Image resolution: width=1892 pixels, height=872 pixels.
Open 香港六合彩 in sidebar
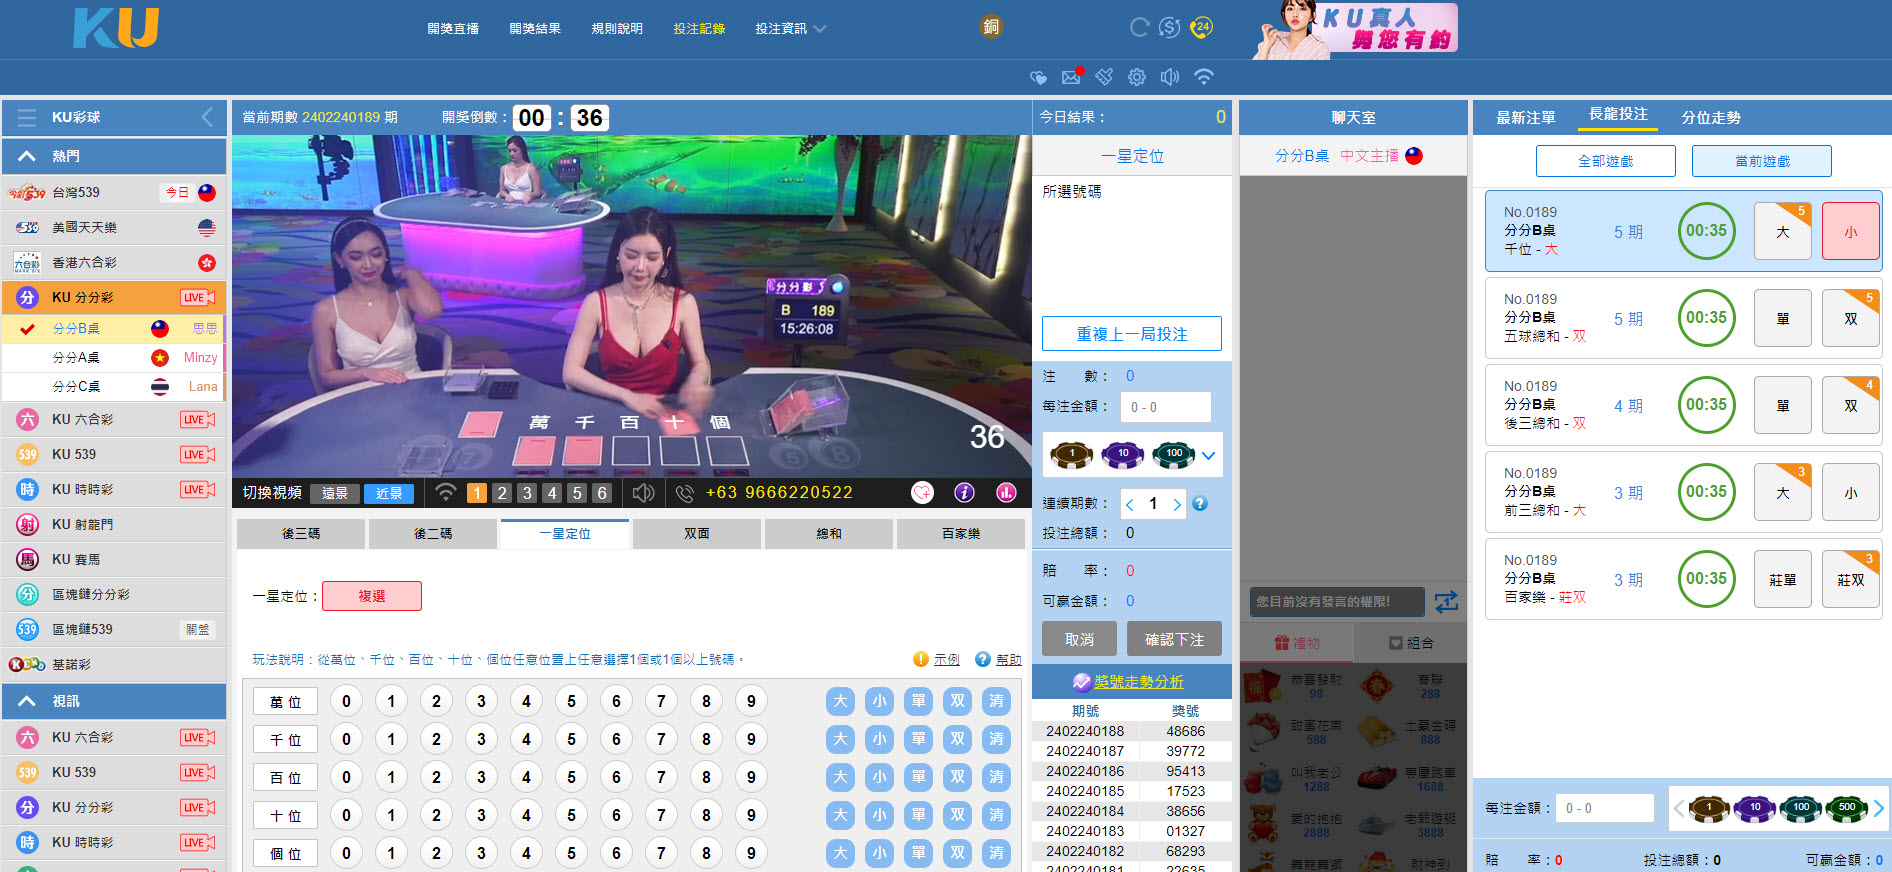click(x=114, y=262)
